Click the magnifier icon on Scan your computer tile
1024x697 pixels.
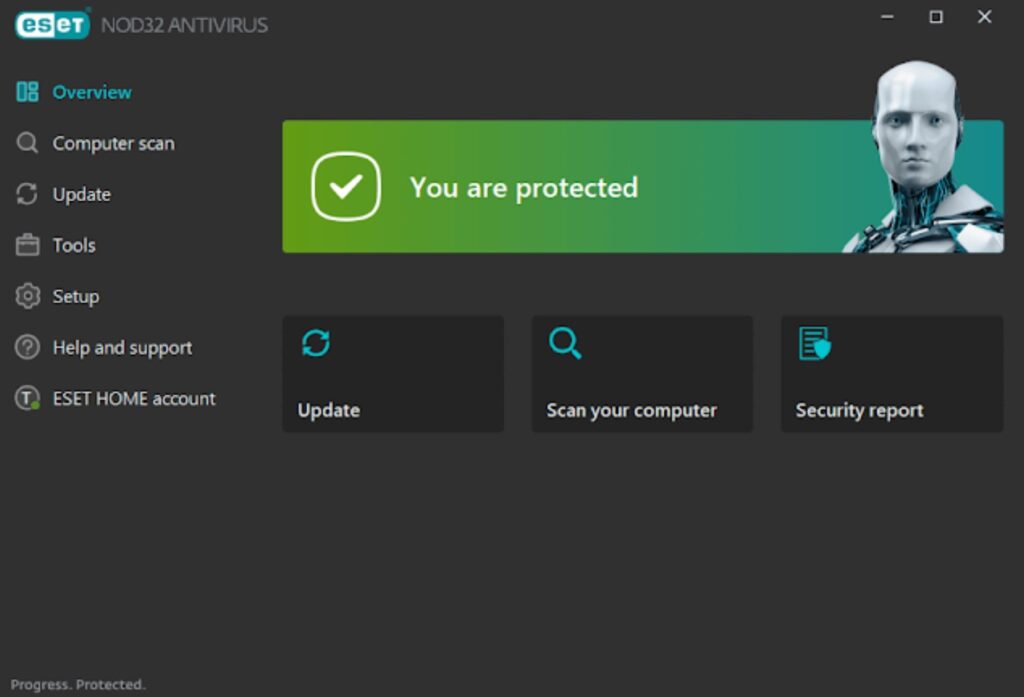click(565, 344)
